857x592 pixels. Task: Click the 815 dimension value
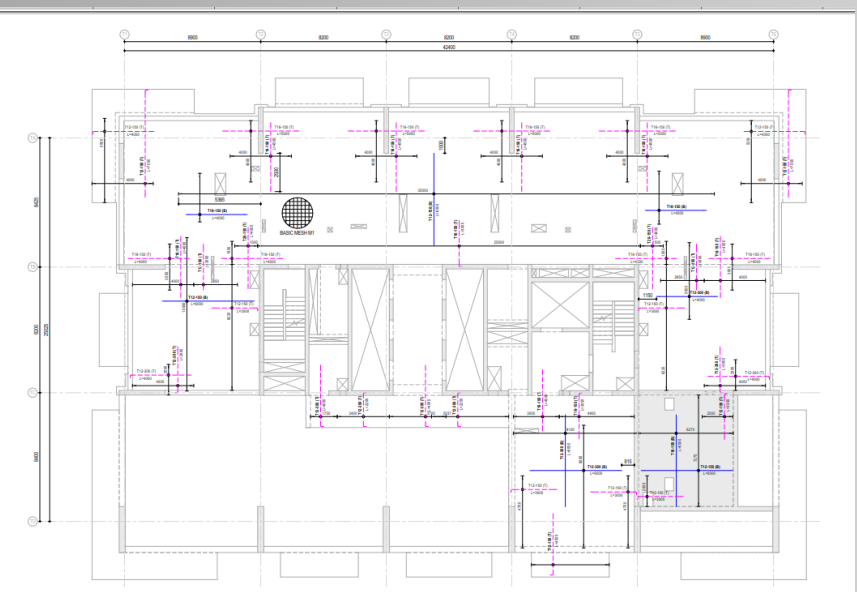tap(628, 462)
